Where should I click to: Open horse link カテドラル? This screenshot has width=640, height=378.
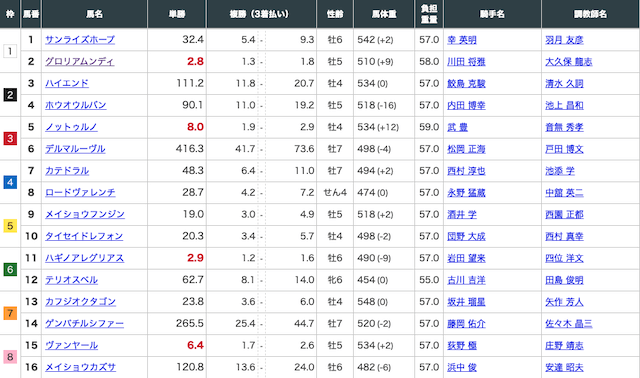point(67,171)
